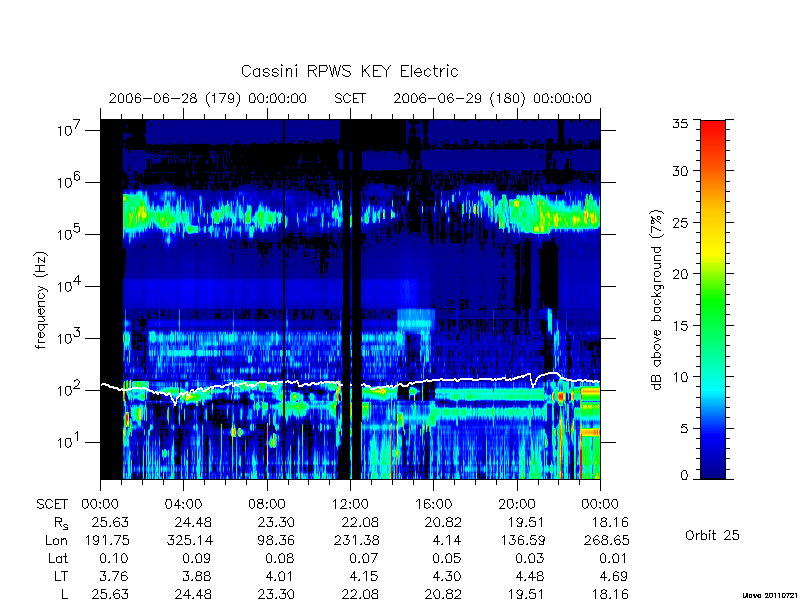Image resolution: width=800 pixels, height=600 pixels.
Task: Click LT value 3.88
Action: click(197, 577)
